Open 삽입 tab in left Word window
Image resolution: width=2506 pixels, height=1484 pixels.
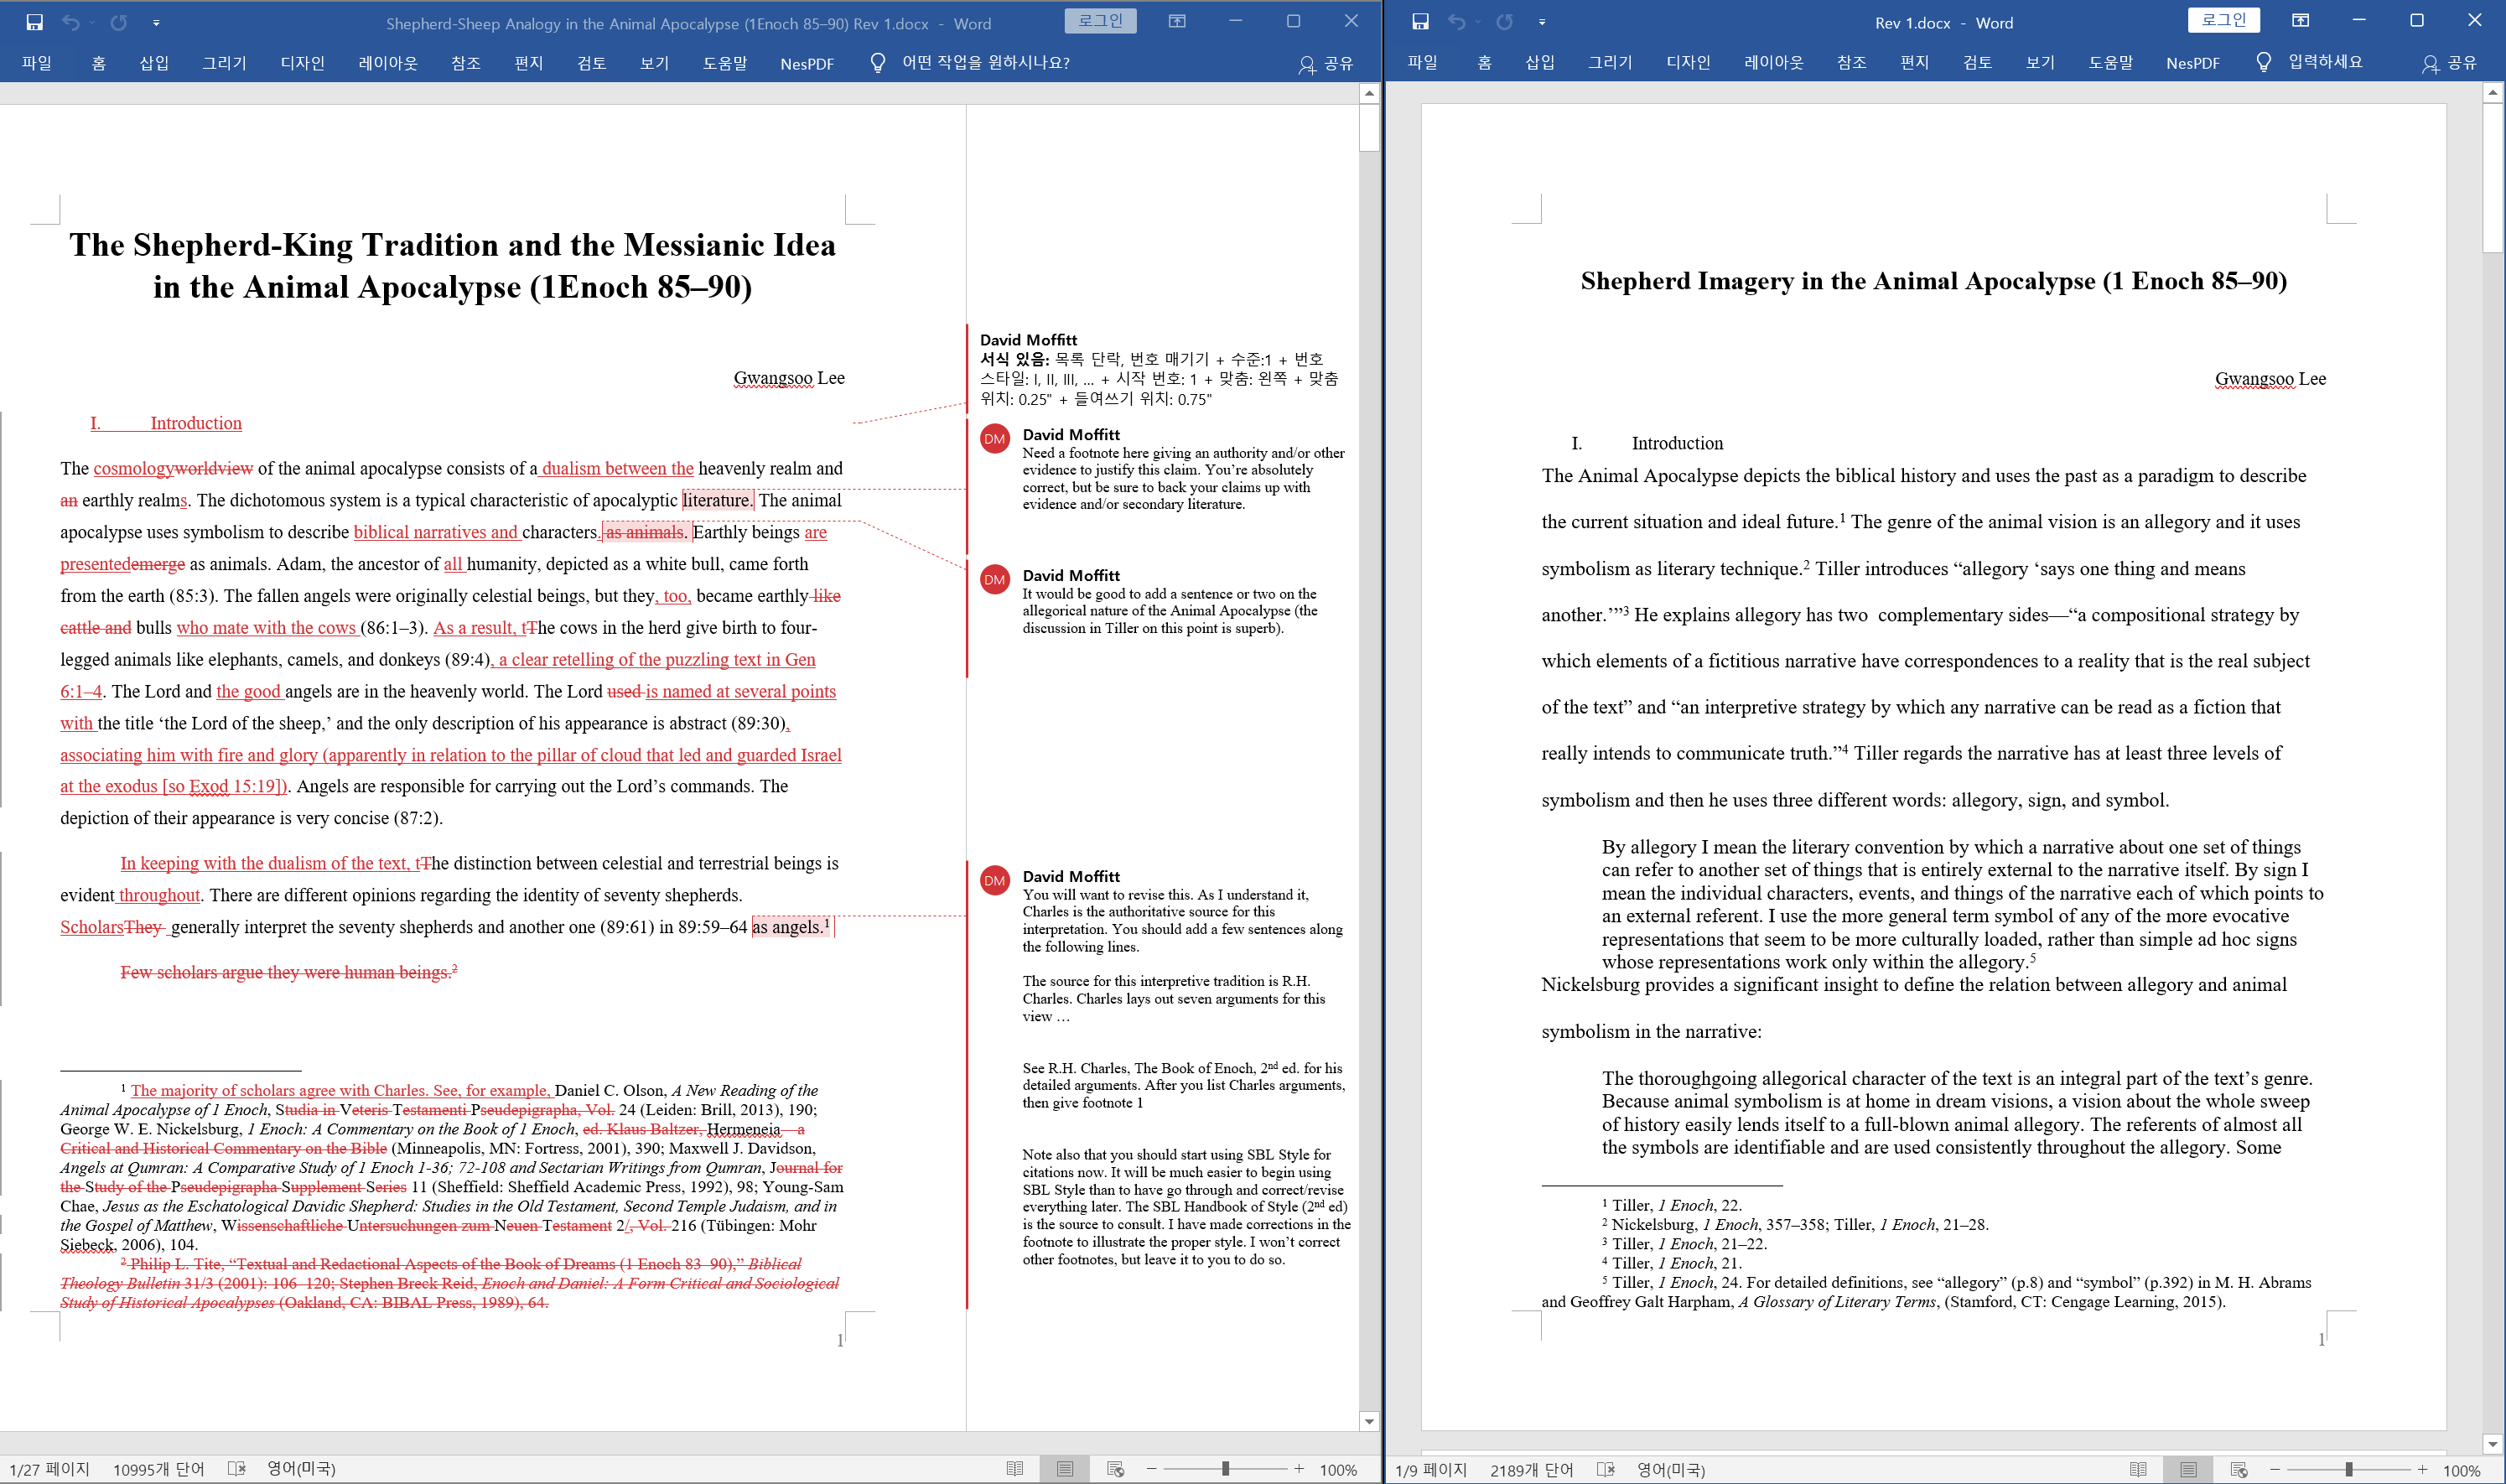pos(154,63)
